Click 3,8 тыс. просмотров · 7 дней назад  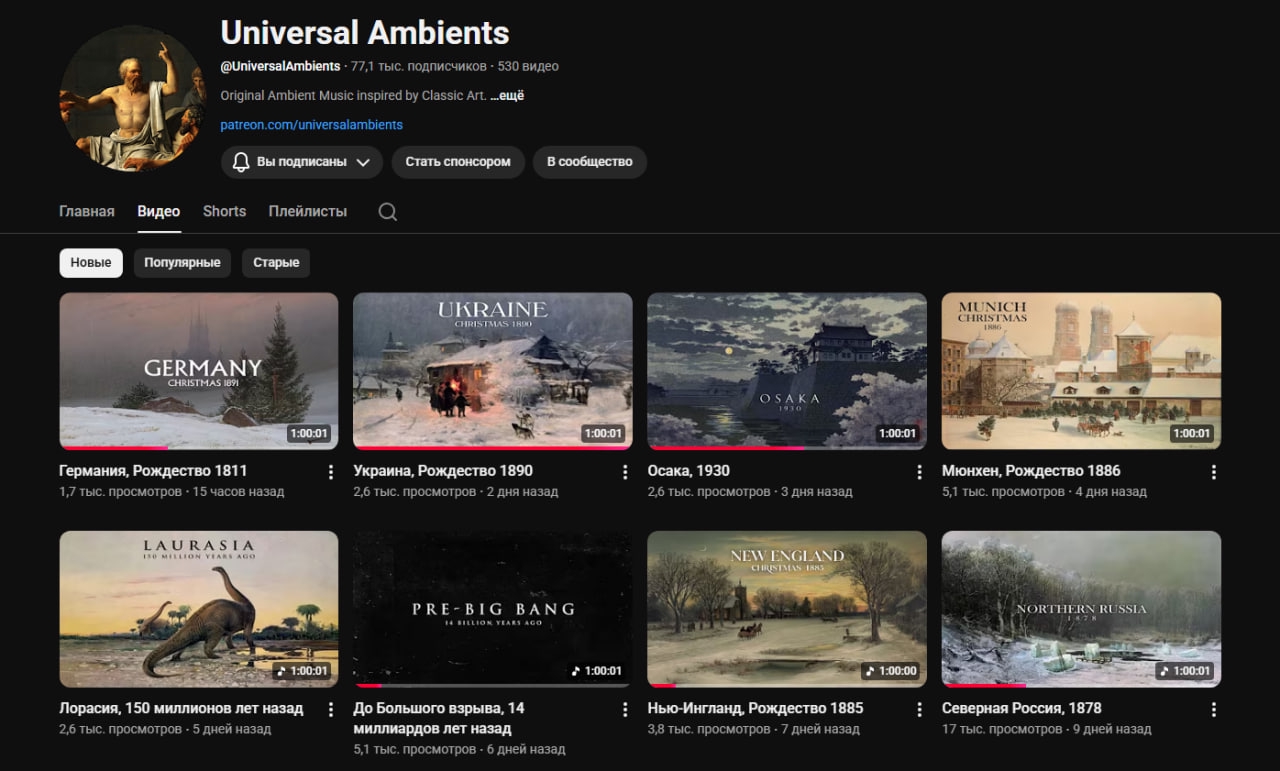[754, 730]
